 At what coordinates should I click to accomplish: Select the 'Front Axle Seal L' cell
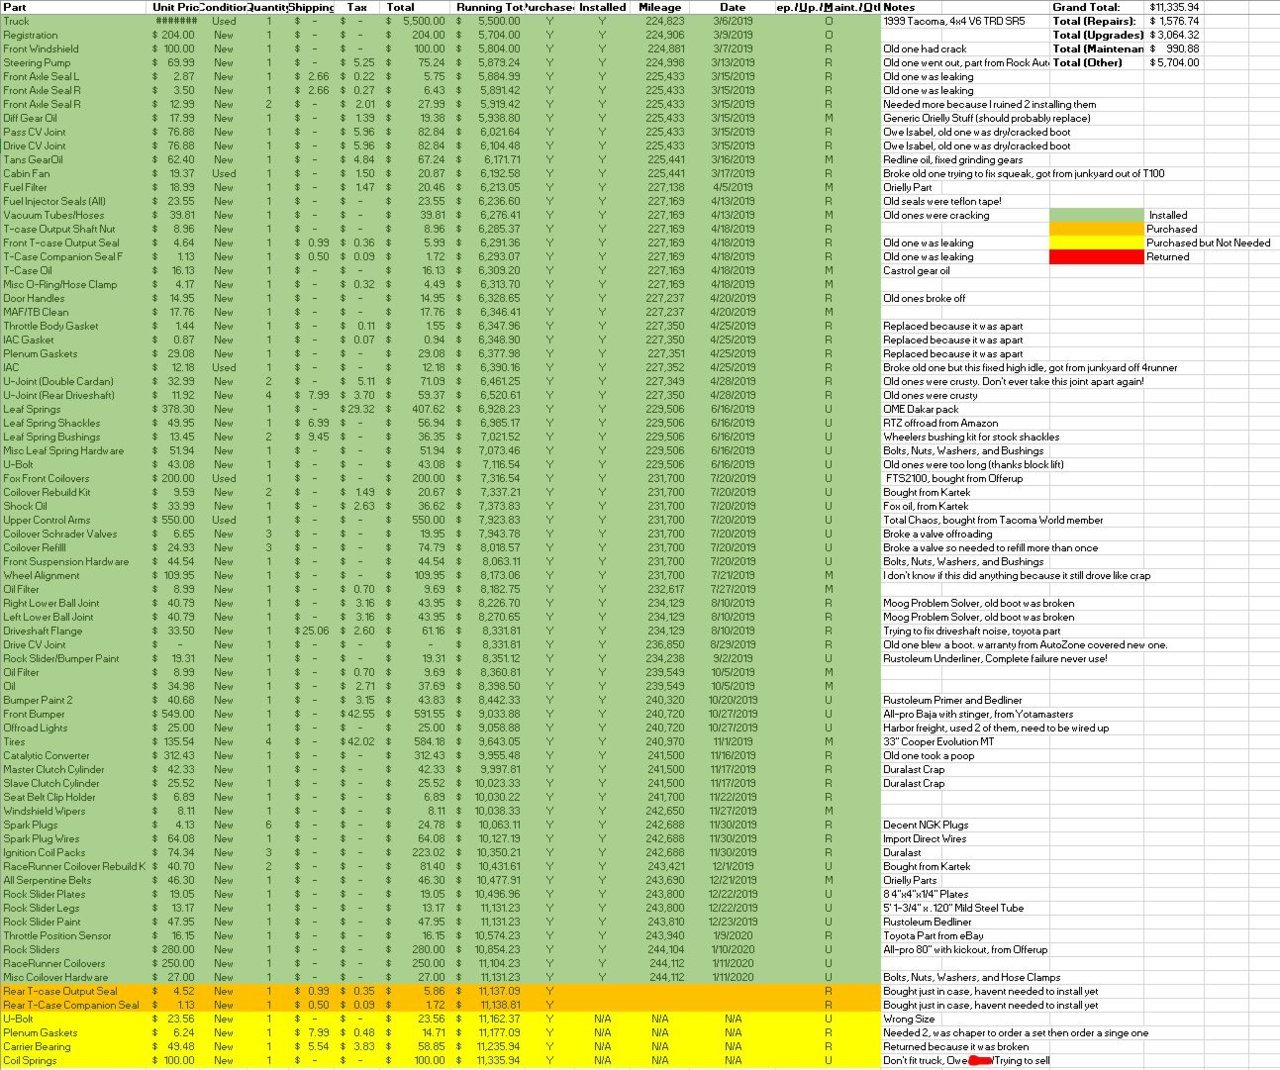[75, 77]
